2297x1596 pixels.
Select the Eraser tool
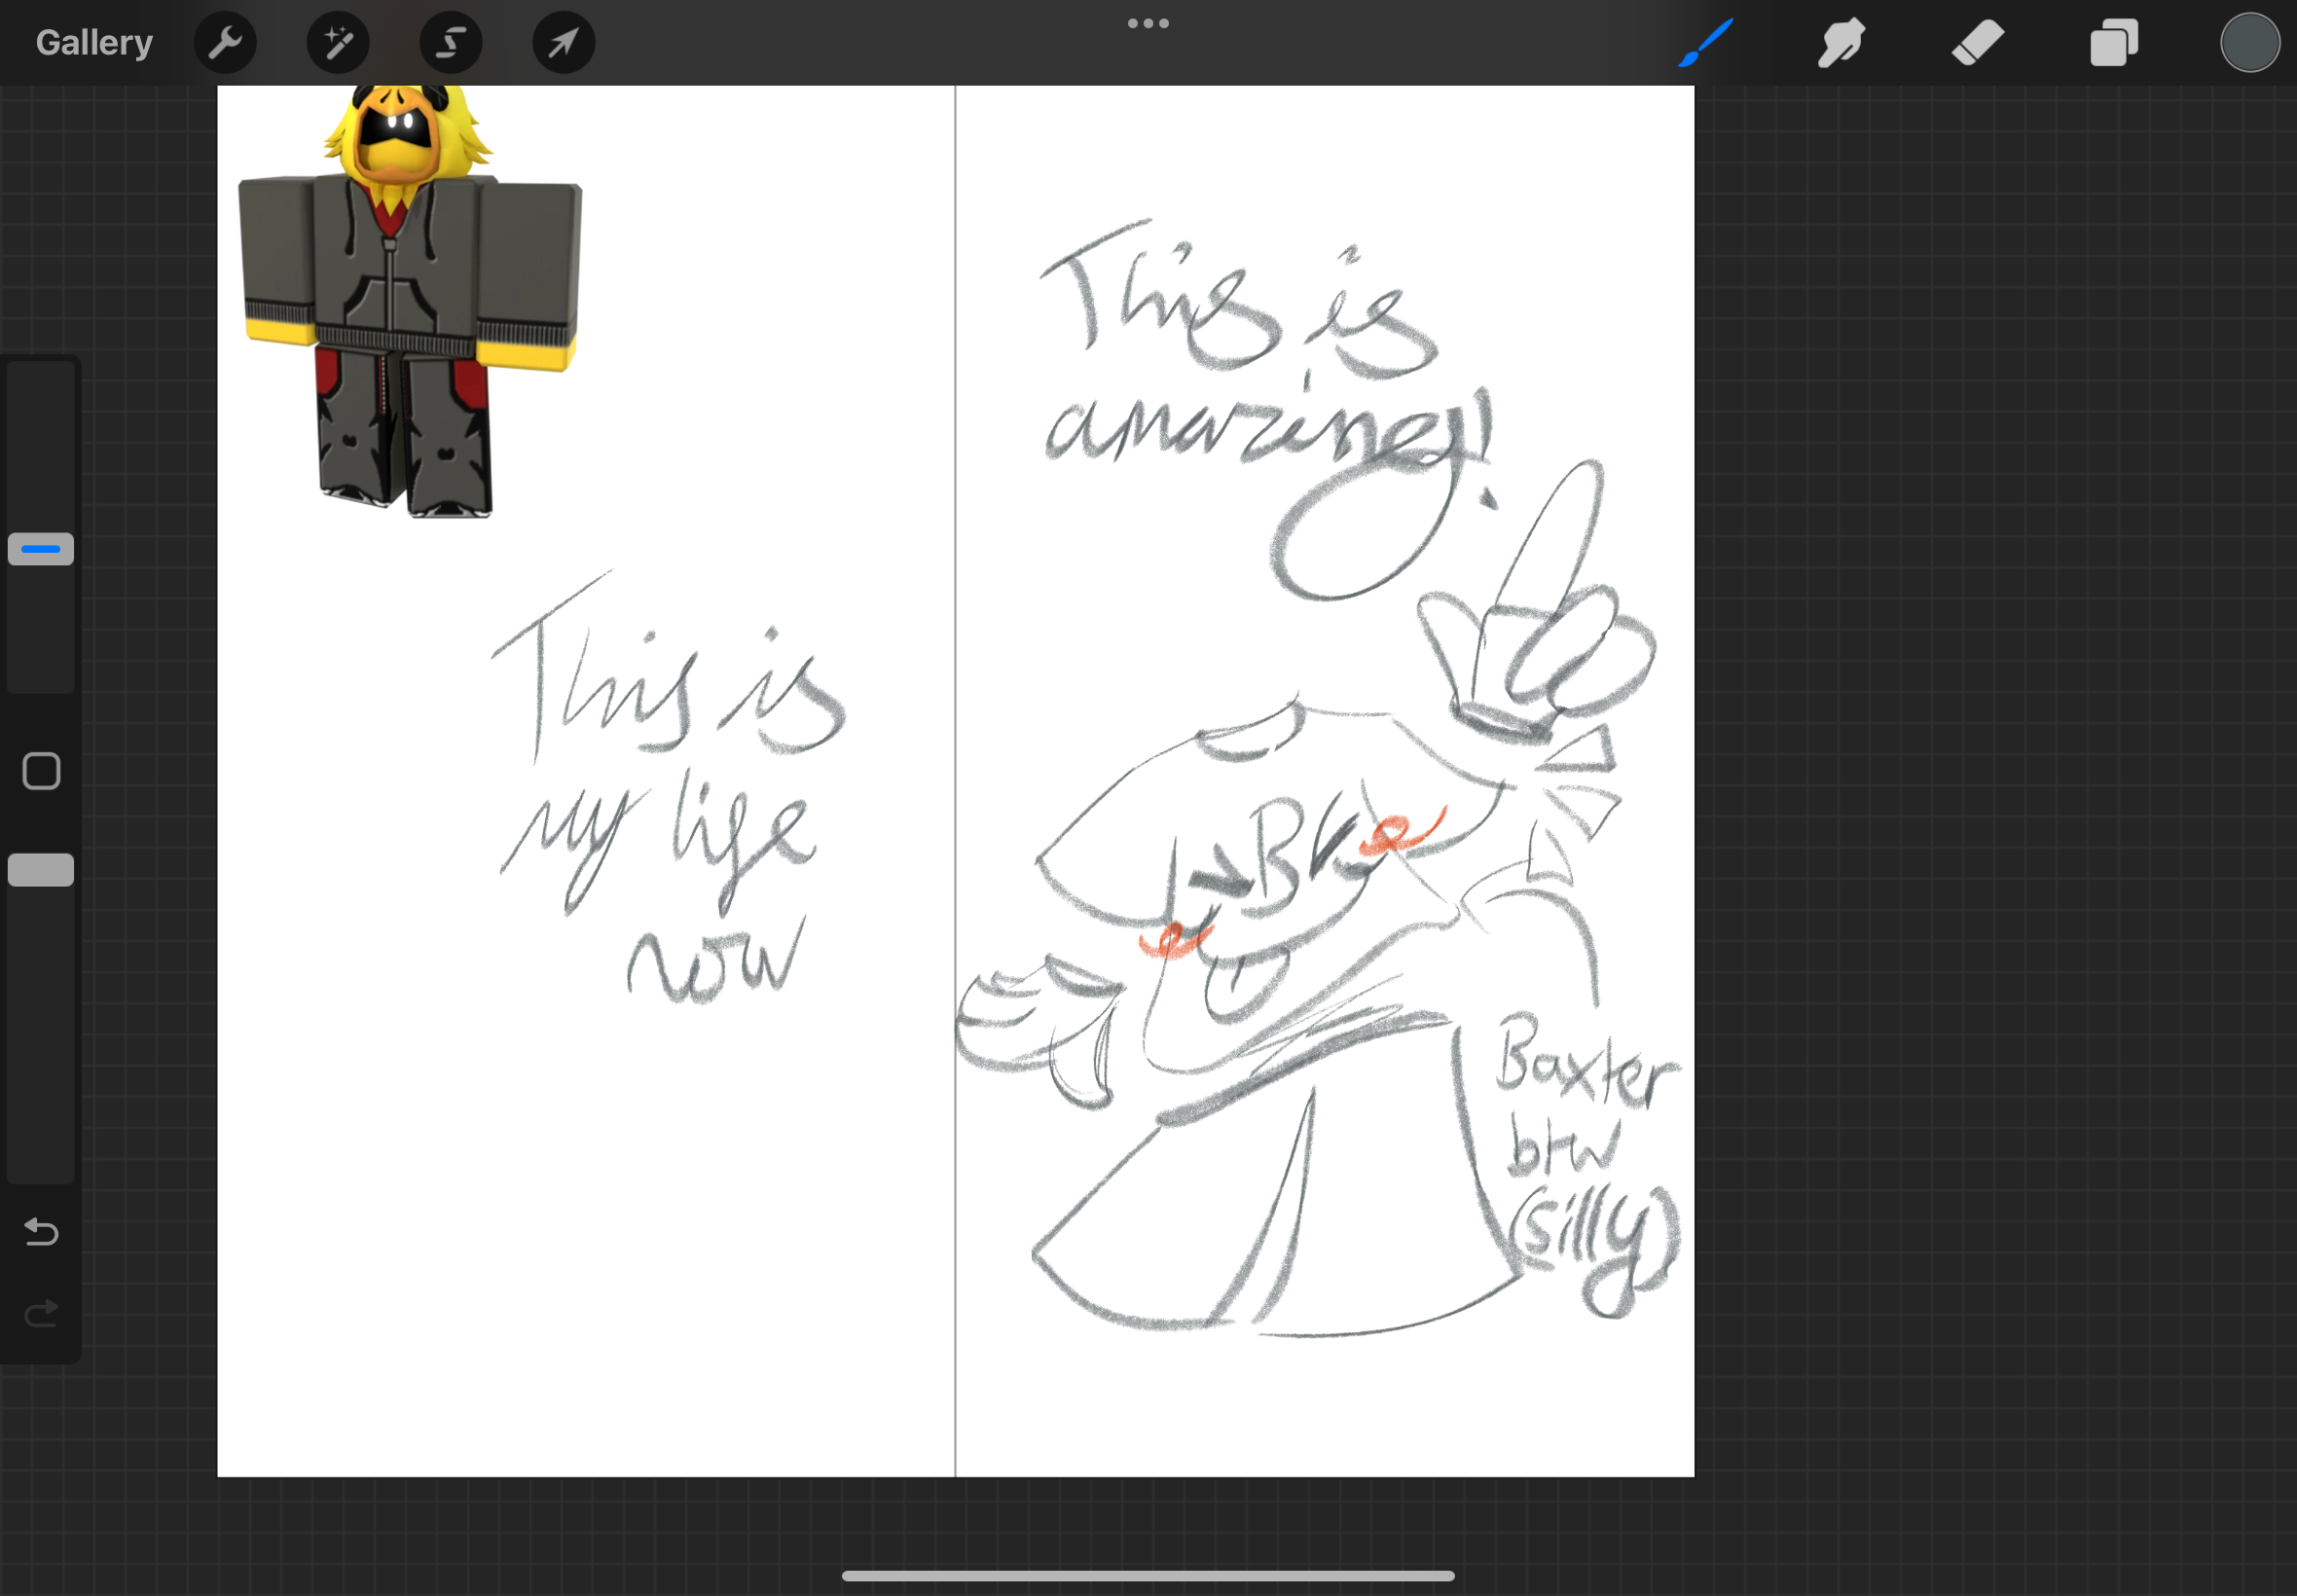[1977, 43]
